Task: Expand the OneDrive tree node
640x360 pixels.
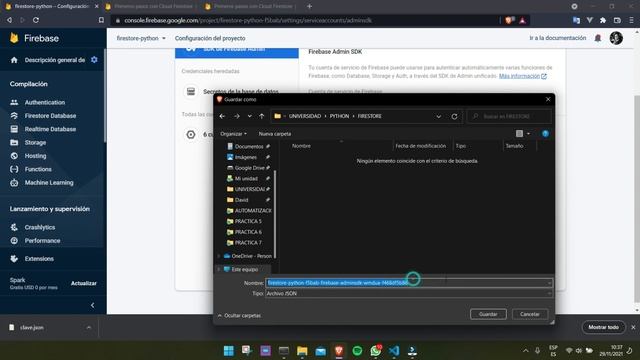Action: click(x=219, y=256)
